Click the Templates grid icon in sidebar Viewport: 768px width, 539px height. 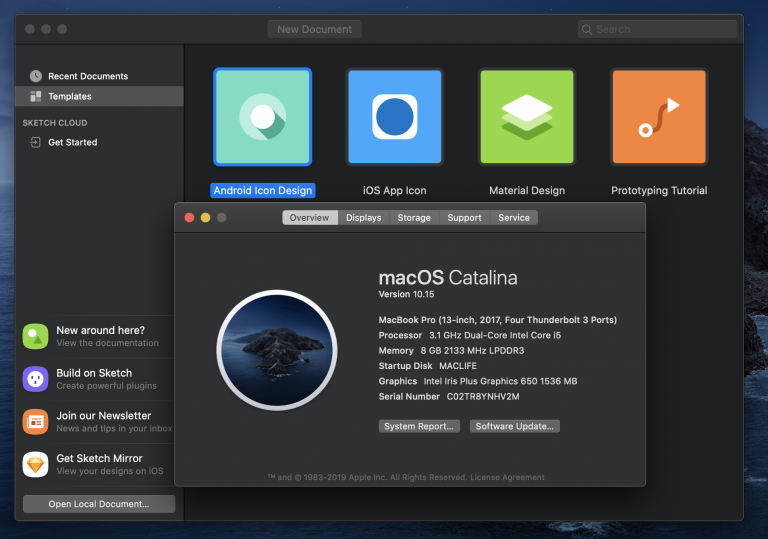pyautogui.click(x=36, y=96)
